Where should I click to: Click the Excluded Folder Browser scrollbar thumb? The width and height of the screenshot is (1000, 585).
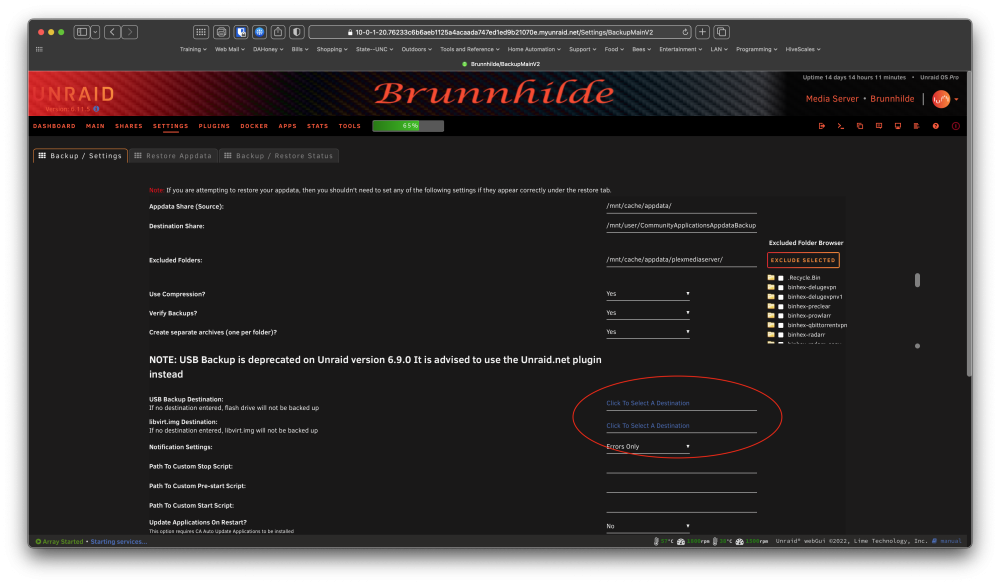click(x=917, y=280)
